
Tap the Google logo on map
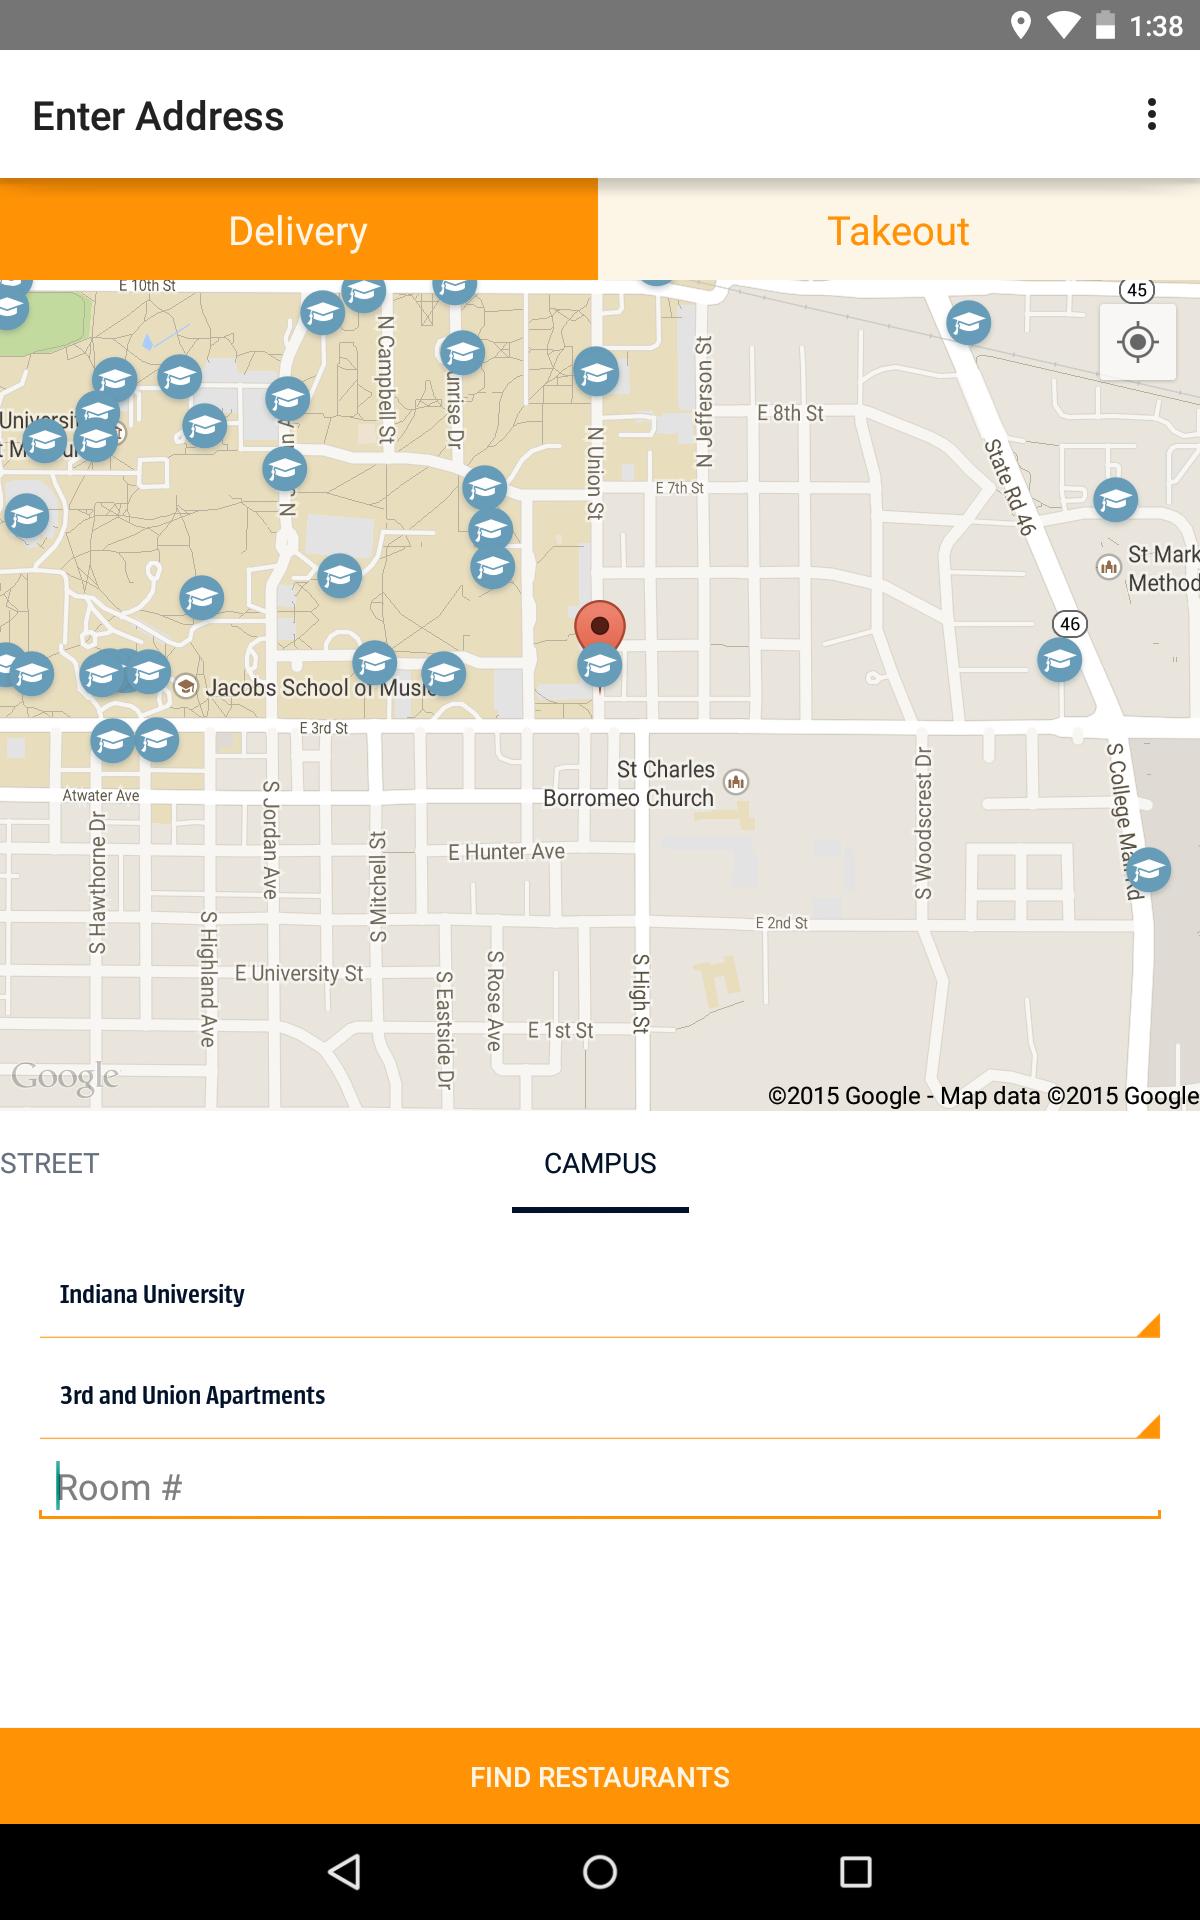click(x=65, y=1078)
